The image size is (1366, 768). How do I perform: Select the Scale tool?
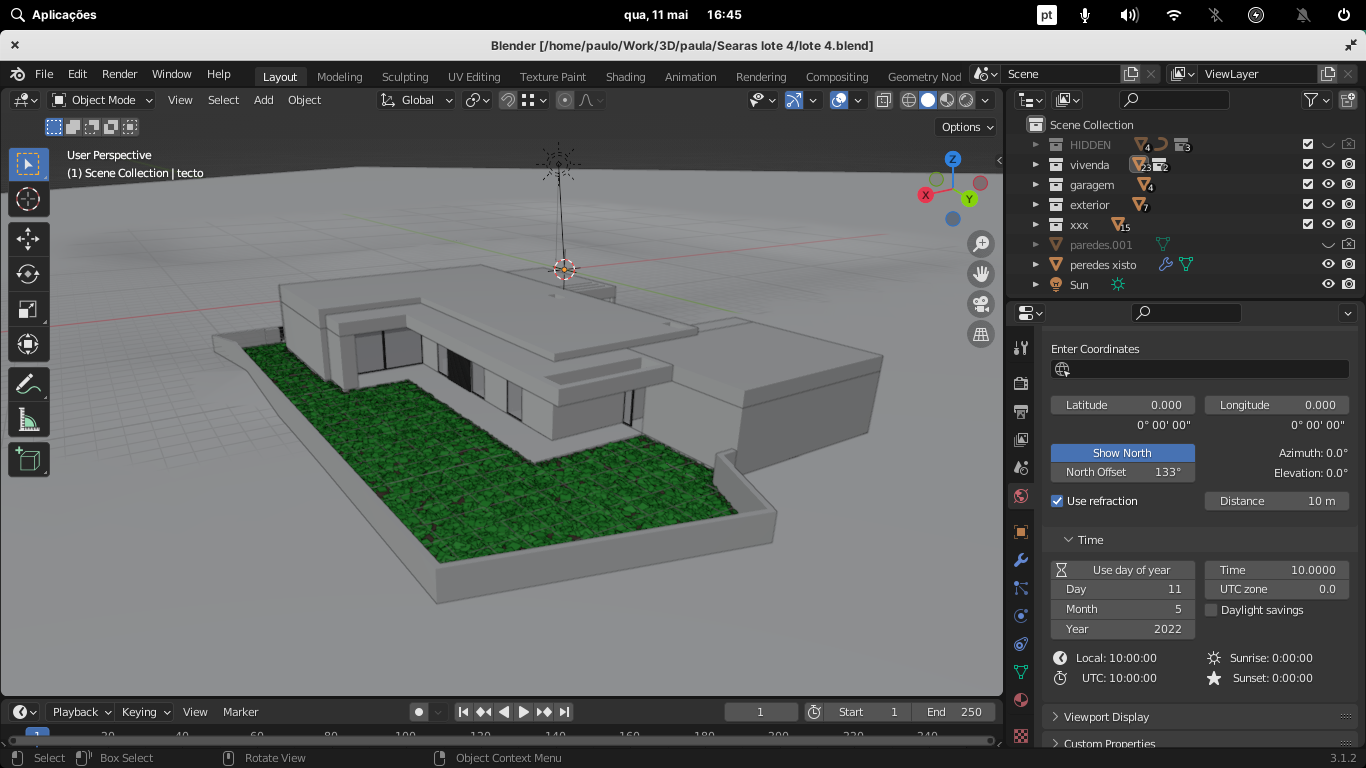pyautogui.click(x=28, y=310)
